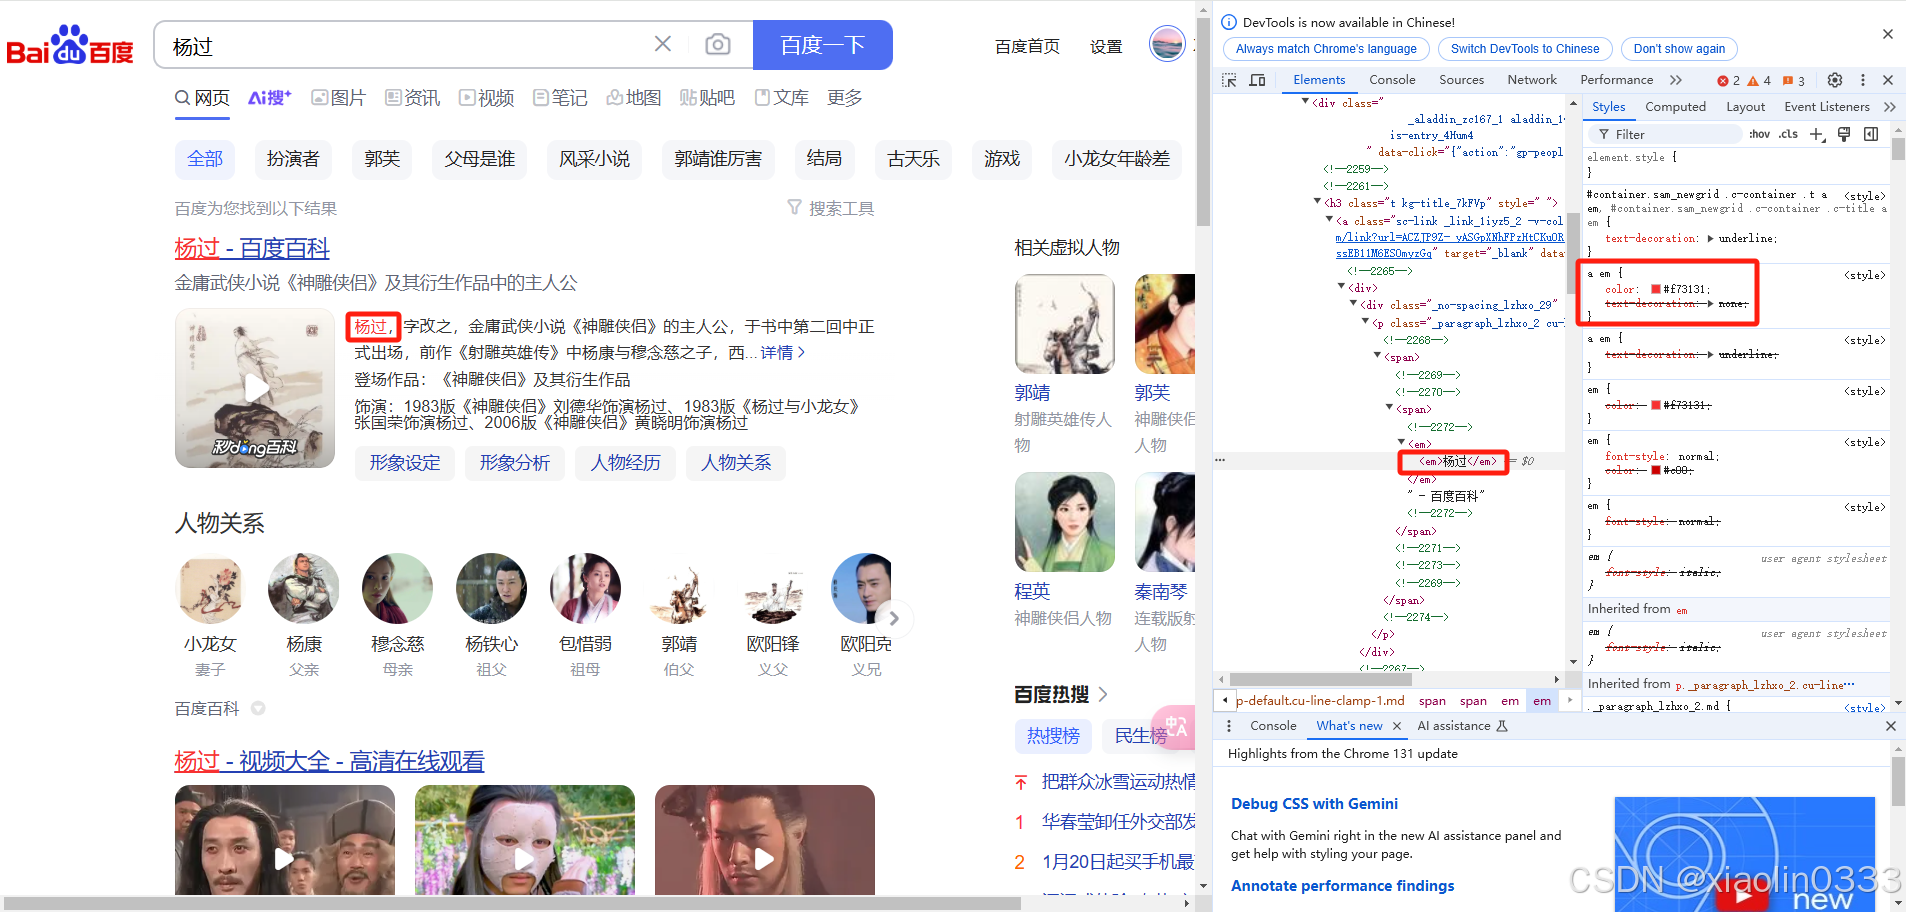1906x912 pixels.
Task: Open the rendering emulations paintbrush icon
Action: [x=1844, y=134]
